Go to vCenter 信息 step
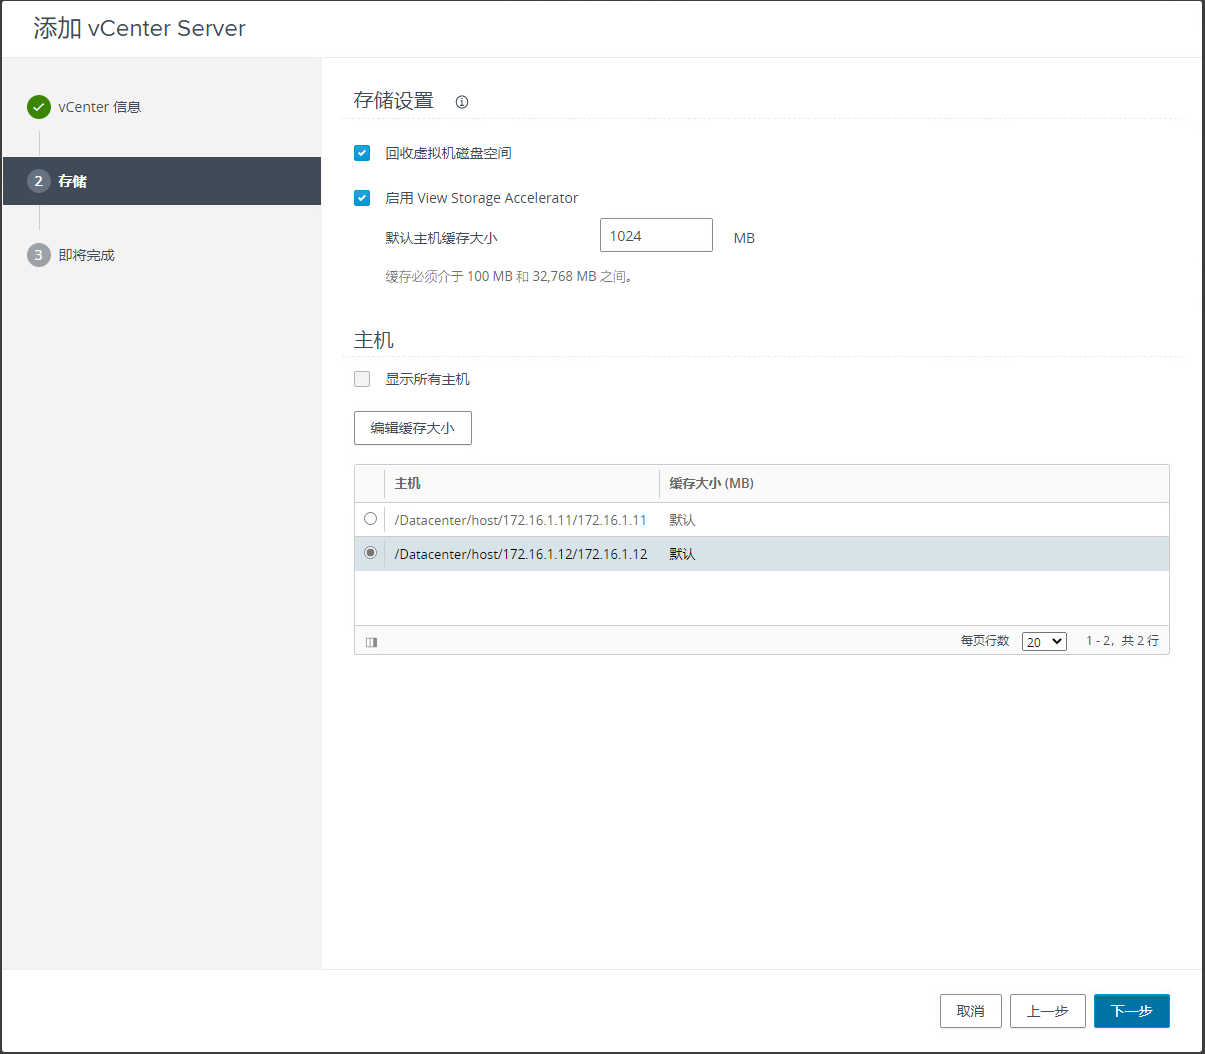Image resolution: width=1205 pixels, height=1054 pixels. coord(100,107)
